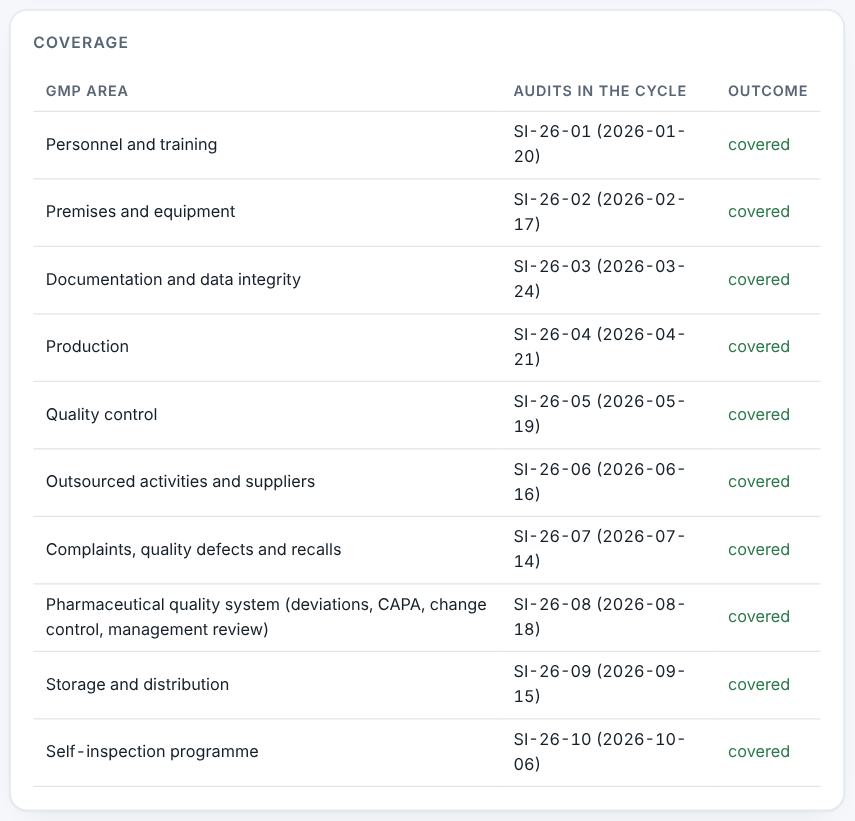
Task: Select Outsourced activities and suppliers row
Action: click(x=426, y=482)
